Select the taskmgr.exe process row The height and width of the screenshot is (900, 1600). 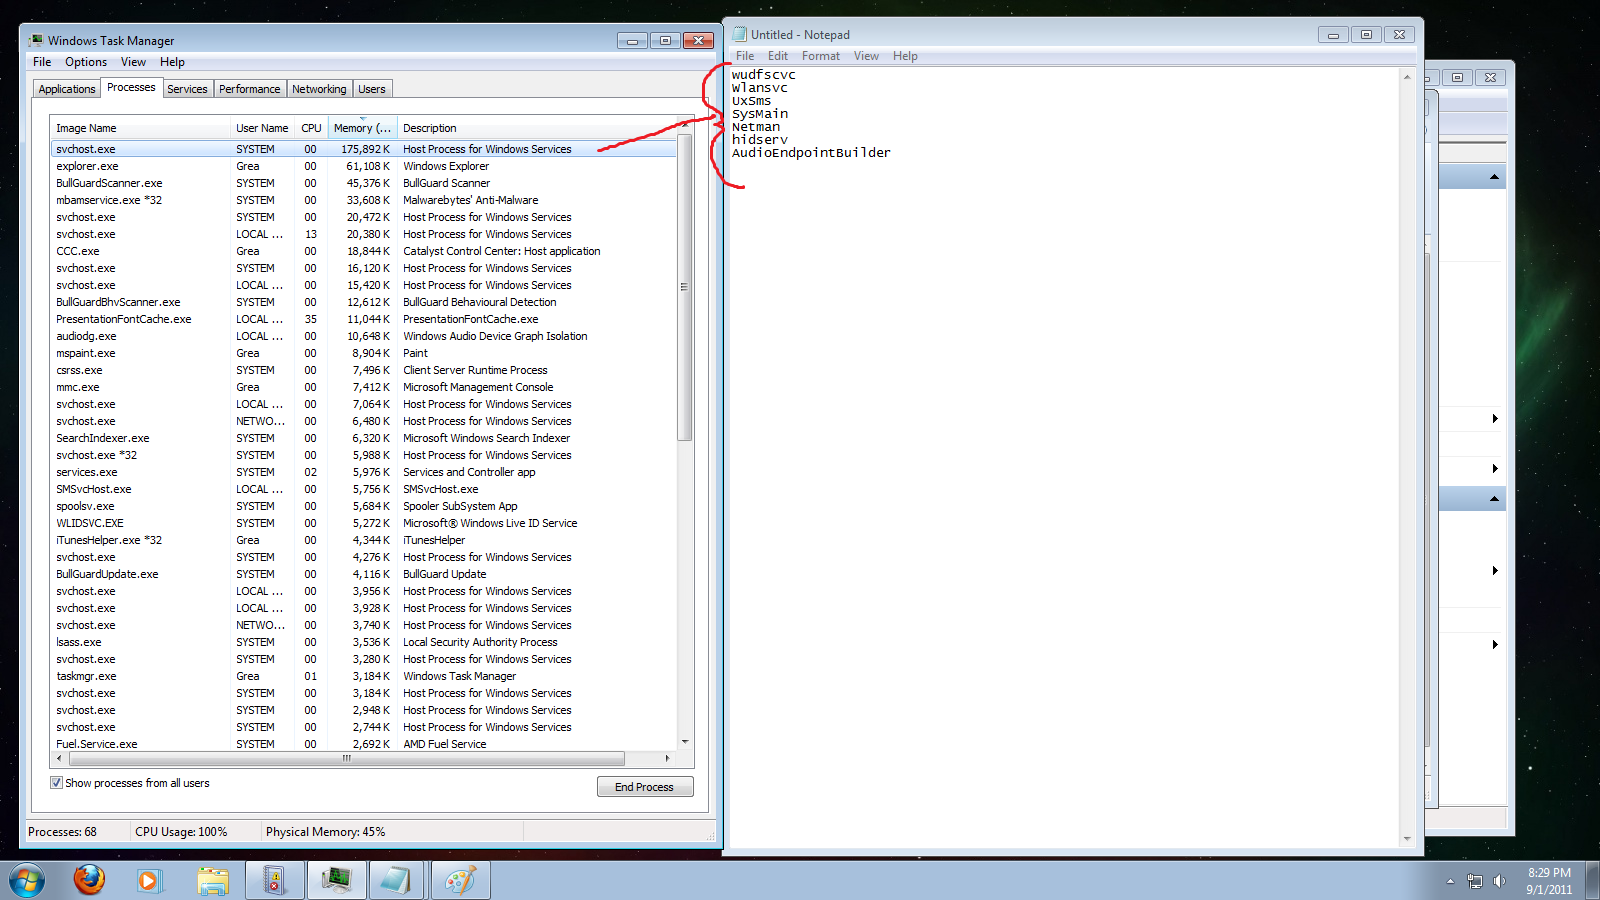[x=364, y=676]
